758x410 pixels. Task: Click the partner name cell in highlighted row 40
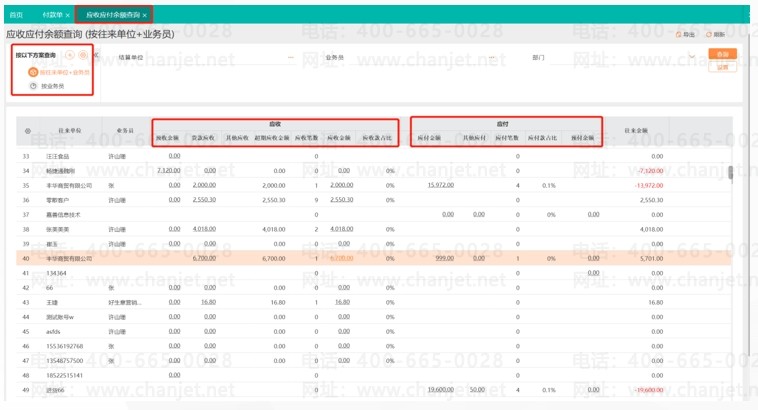69,259
